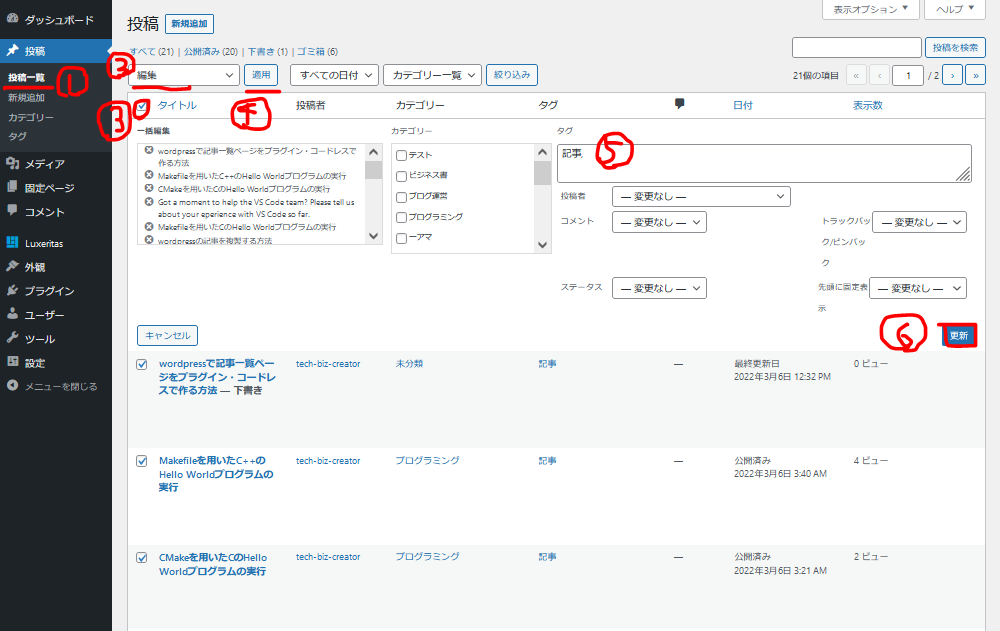Open the 表示オプション screen options tab
This screenshot has width=1000, height=631.
871,9
